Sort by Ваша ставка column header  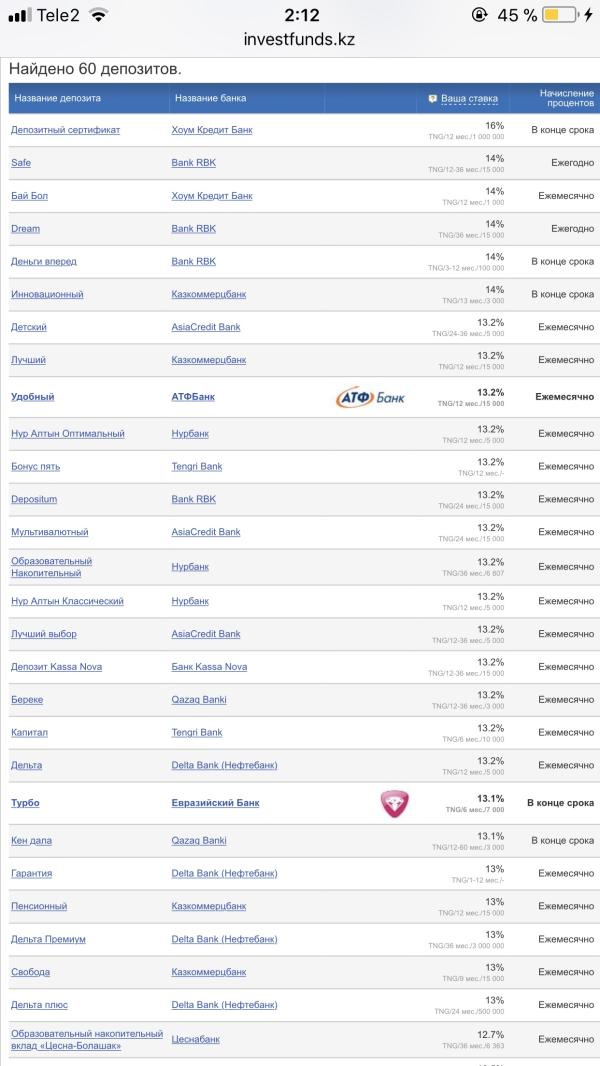pyautogui.click(x=470, y=99)
